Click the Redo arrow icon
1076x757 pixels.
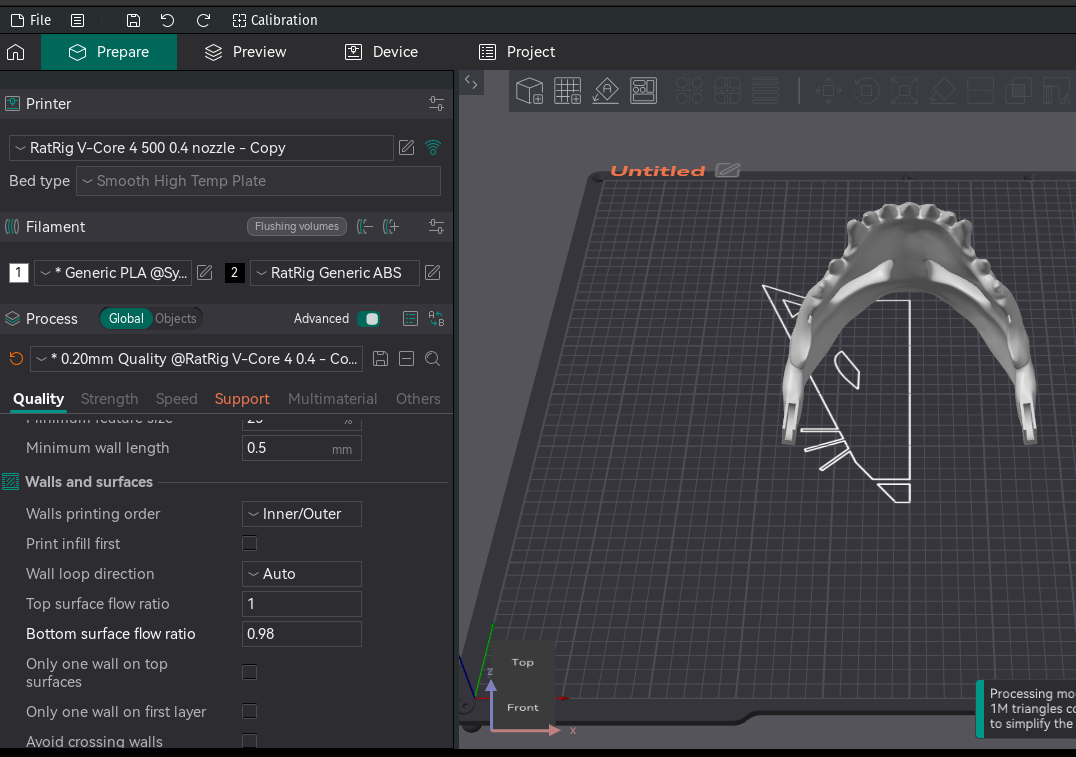coord(203,21)
